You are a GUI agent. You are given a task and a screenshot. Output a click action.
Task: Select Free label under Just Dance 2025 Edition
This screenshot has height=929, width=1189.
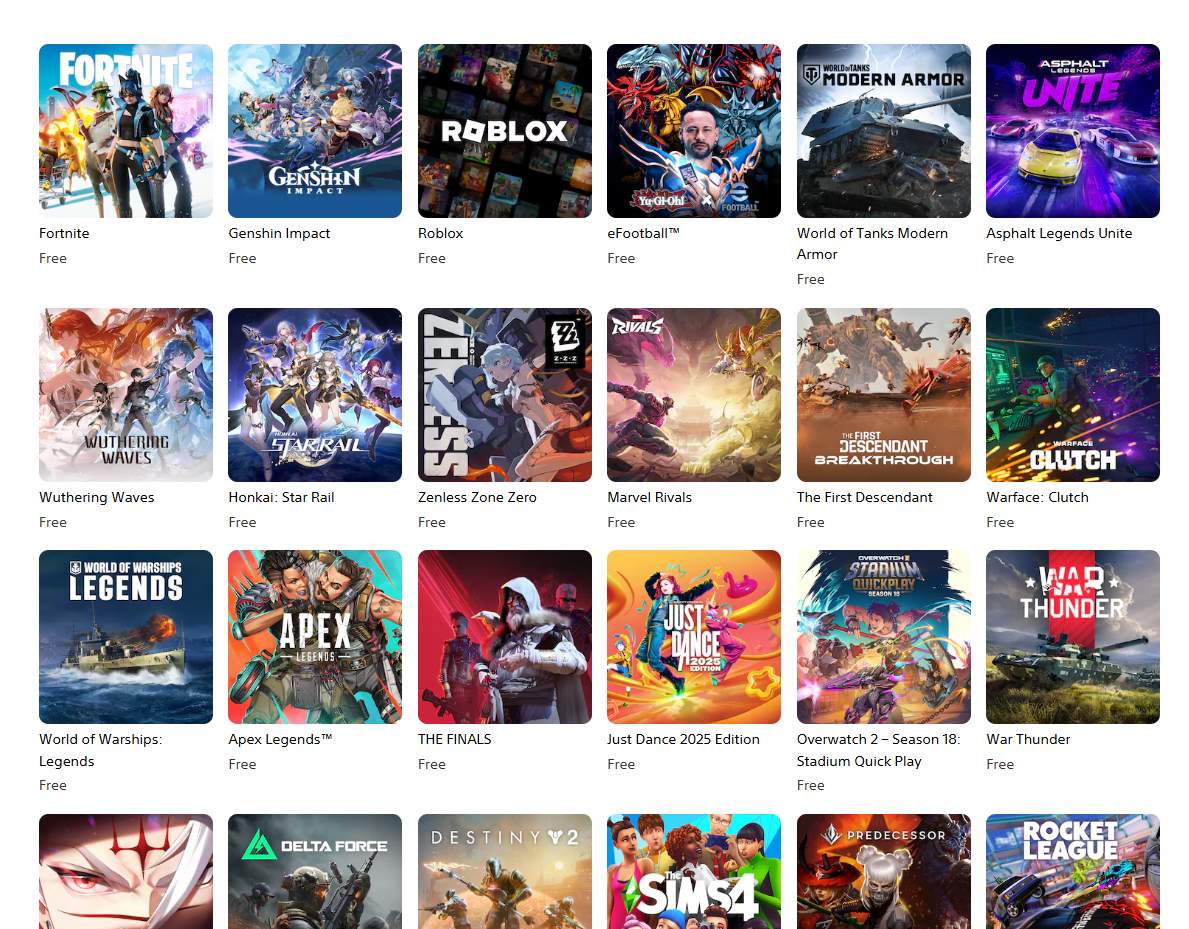[621, 764]
